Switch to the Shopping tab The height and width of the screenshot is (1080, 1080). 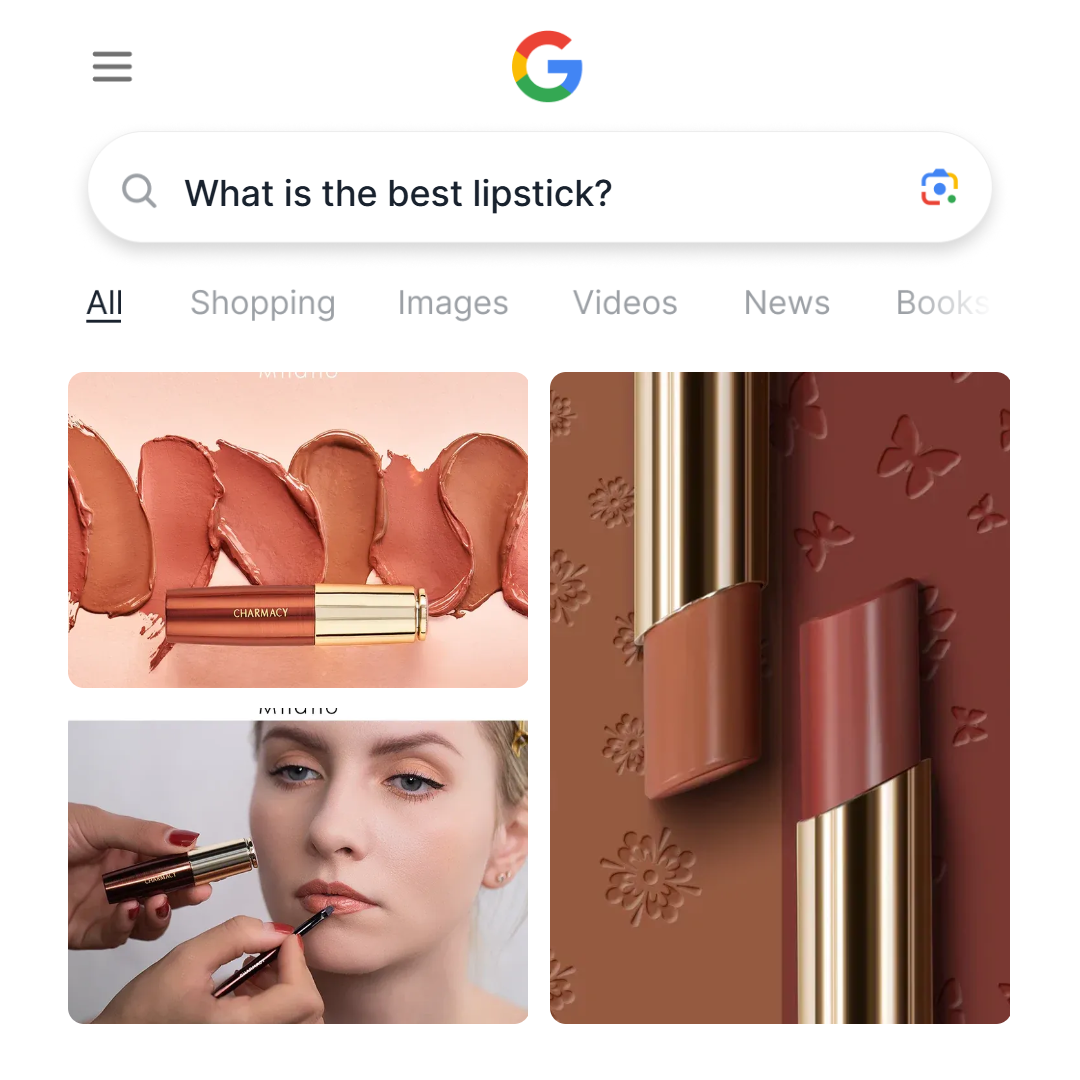tap(263, 303)
